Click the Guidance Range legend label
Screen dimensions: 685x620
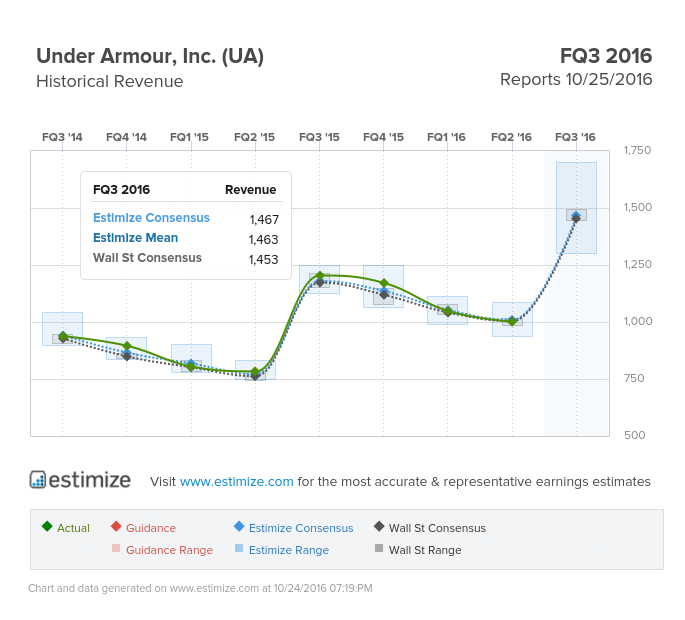coord(170,550)
